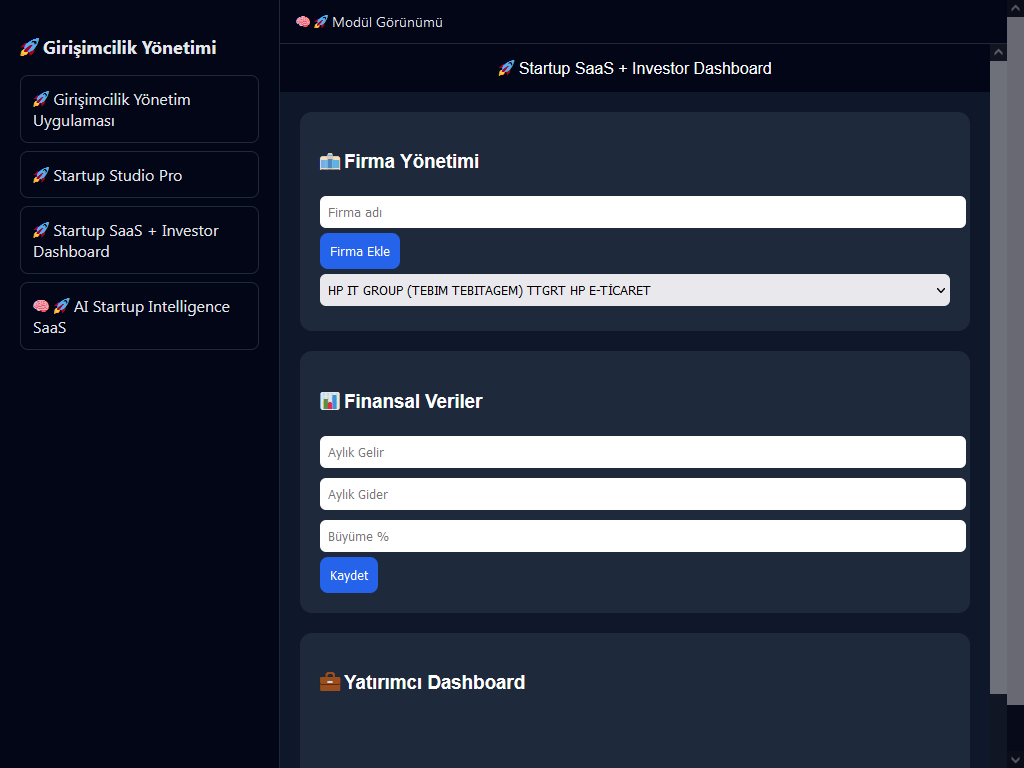Open the HP IT GROUP company dropdown
Screen dimensions: 1024x768
tap(634, 290)
